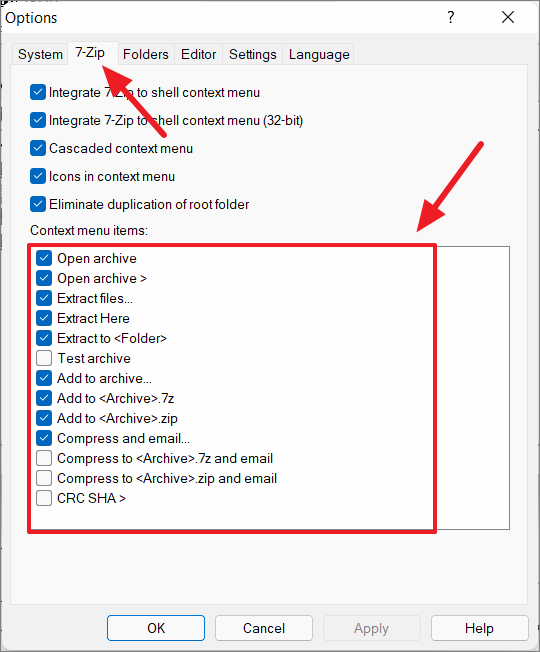Open Help from the dialog buttons
The width and height of the screenshot is (540, 652).
pyautogui.click(x=479, y=628)
